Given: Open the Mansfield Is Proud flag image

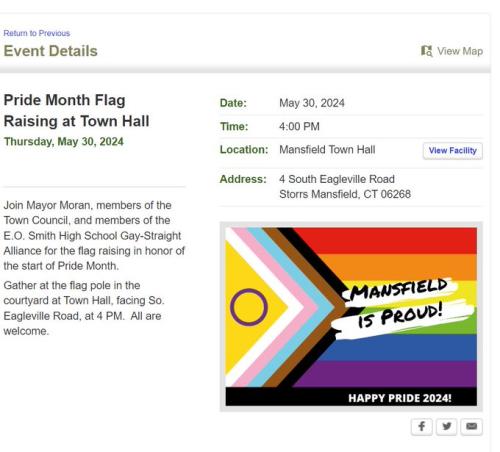Looking at the screenshot, I should click(x=351, y=316).
